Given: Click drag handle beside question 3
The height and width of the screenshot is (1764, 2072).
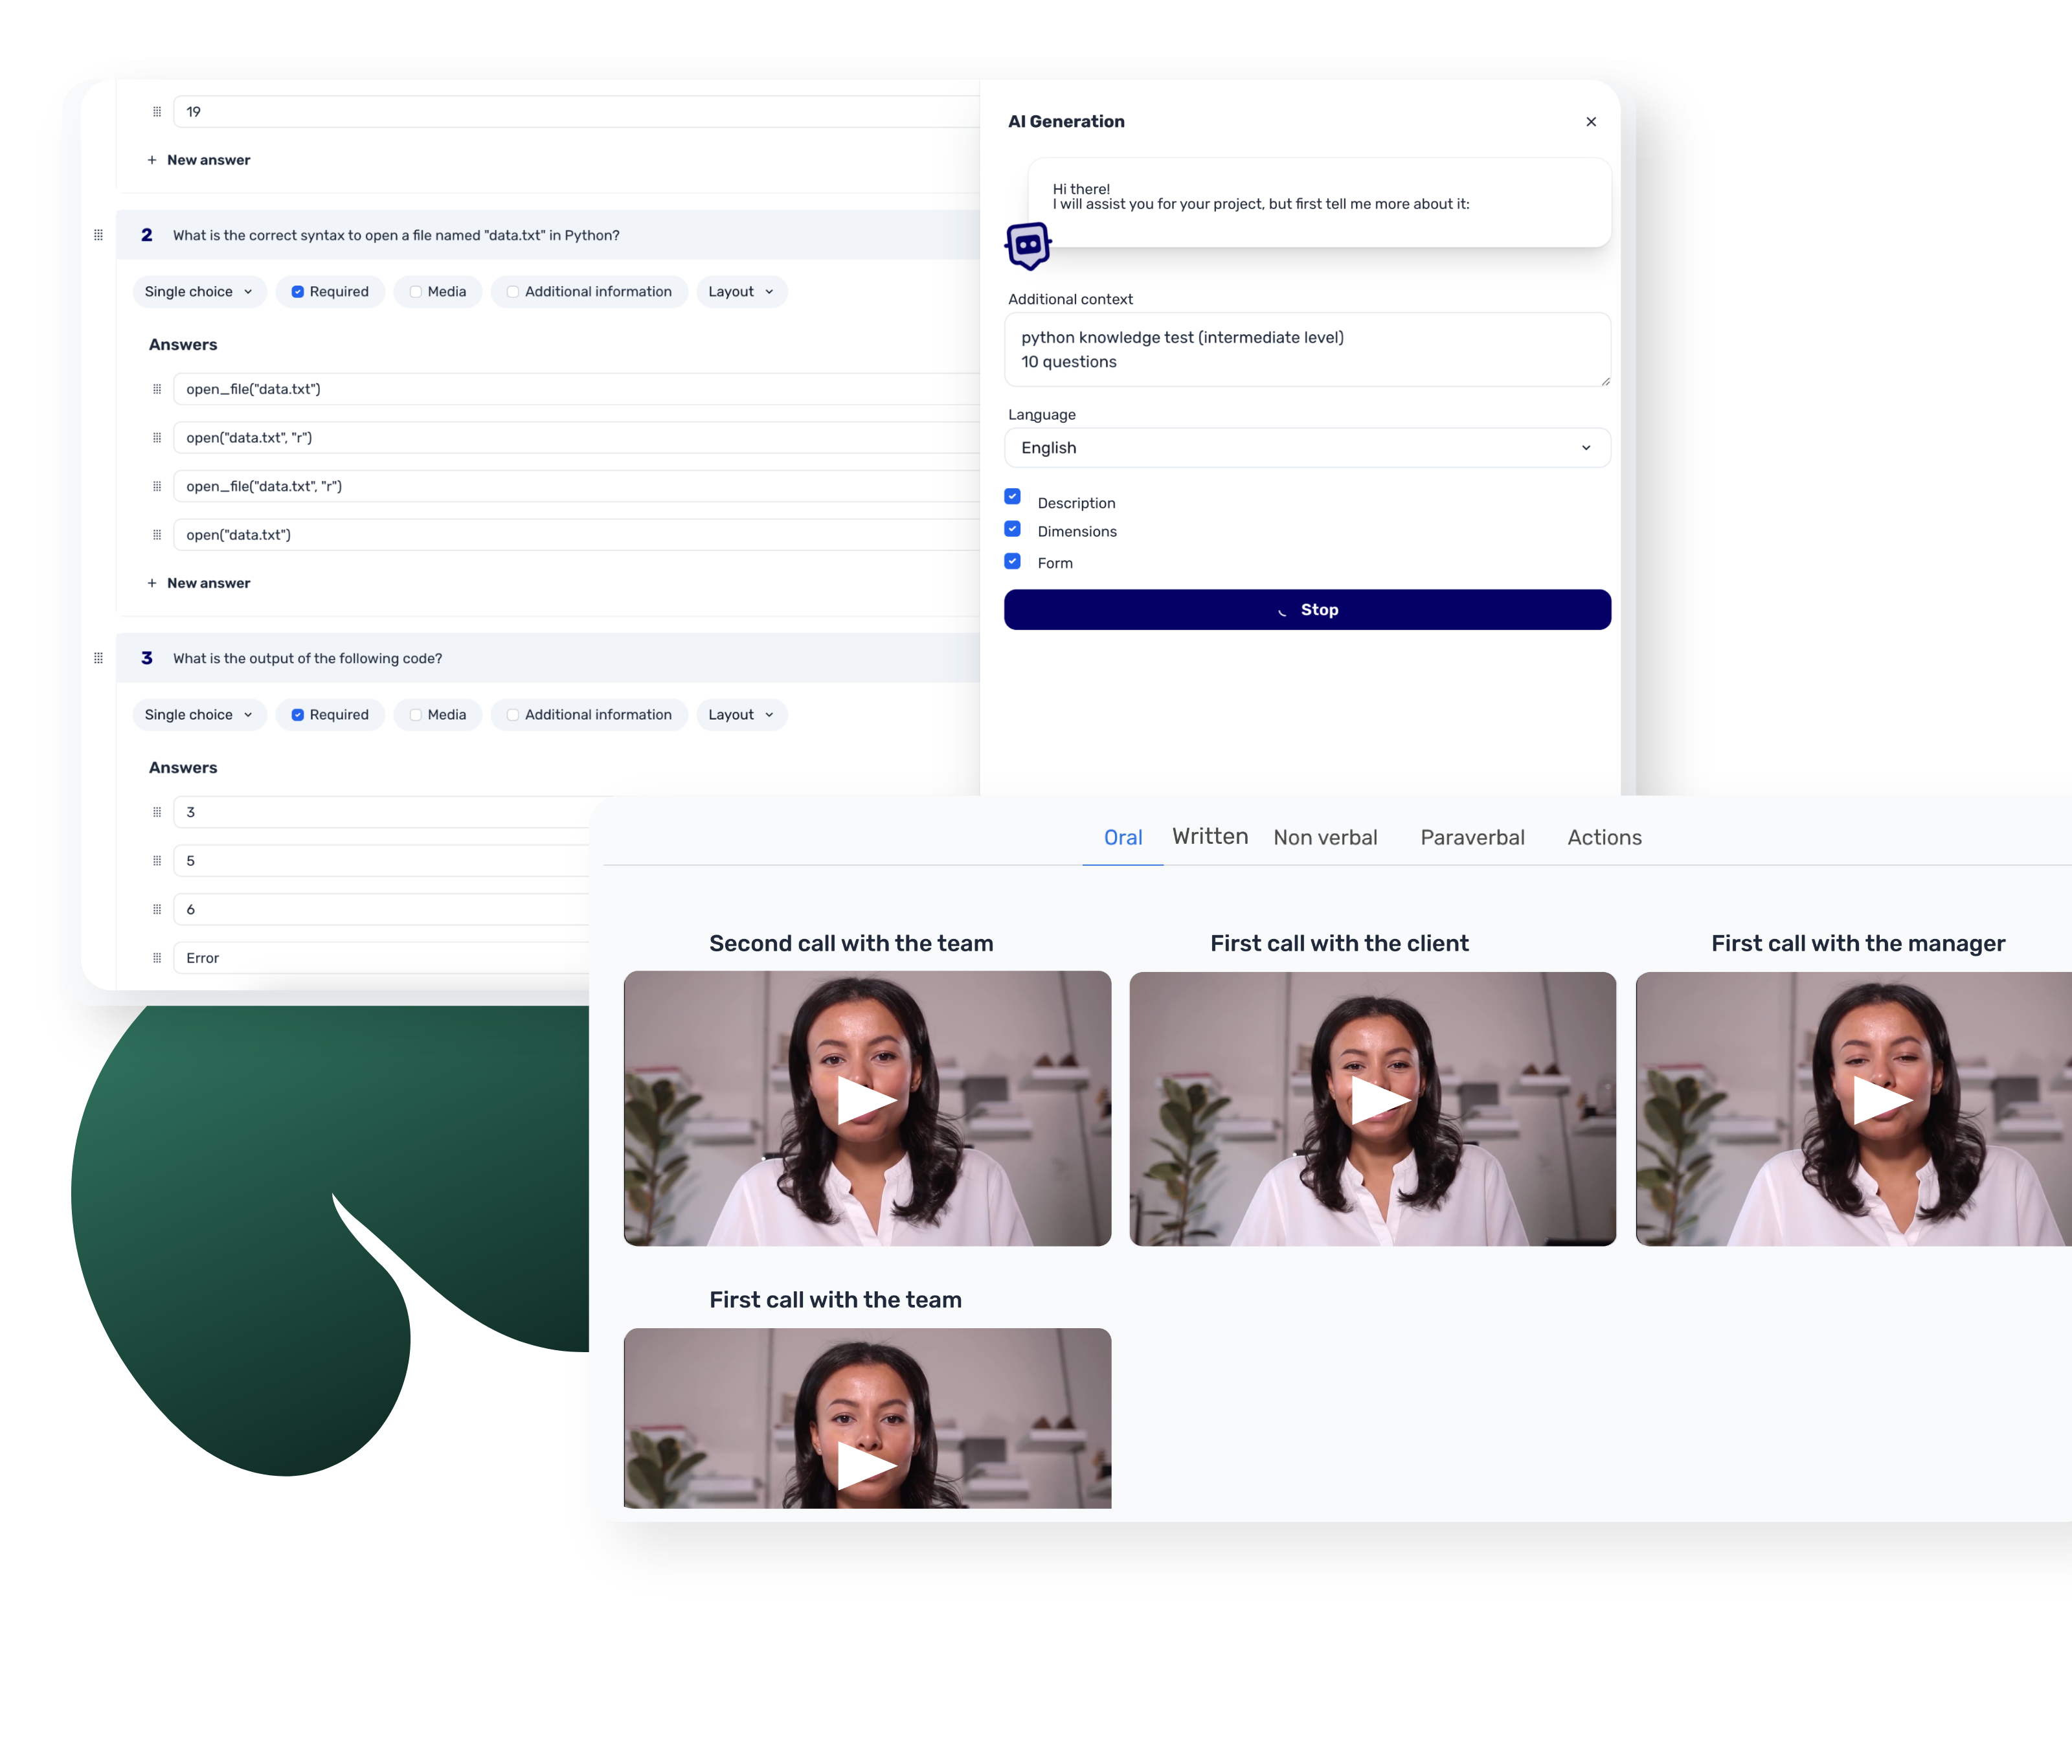Looking at the screenshot, I should [x=98, y=658].
